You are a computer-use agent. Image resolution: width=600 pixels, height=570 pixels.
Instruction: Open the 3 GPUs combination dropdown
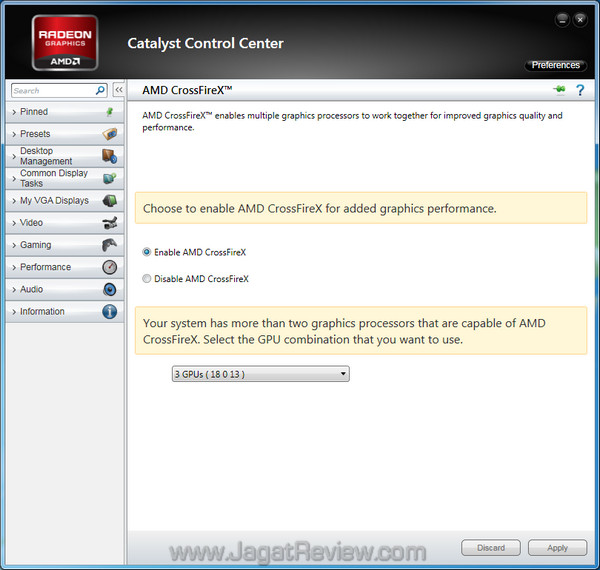260,374
